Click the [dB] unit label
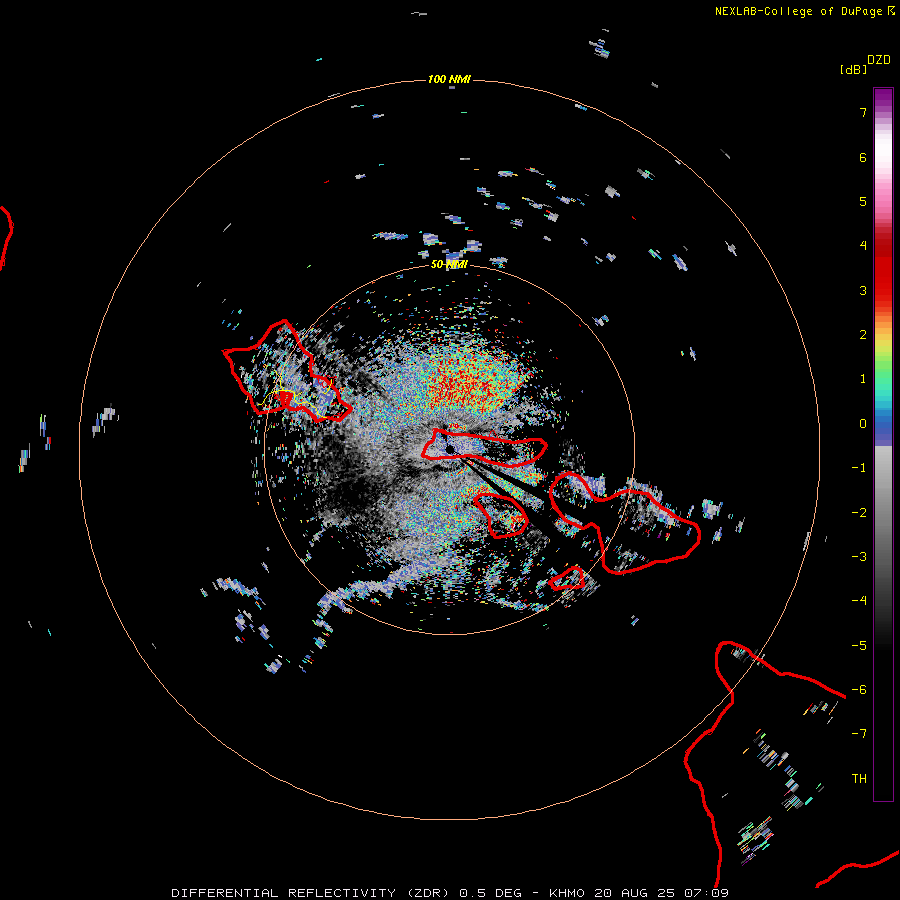 tap(853, 69)
